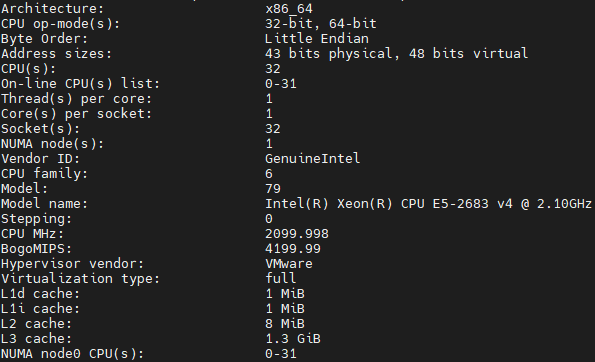Click the BogoMIPS value 4199.99
Image resolution: width=595 pixels, height=362 pixels.
tap(293, 249)
